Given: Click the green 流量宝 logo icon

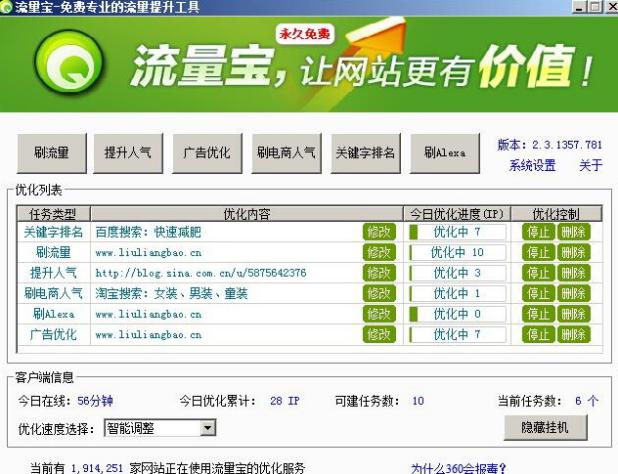Looking at the screenshot, I should point(69,62).
